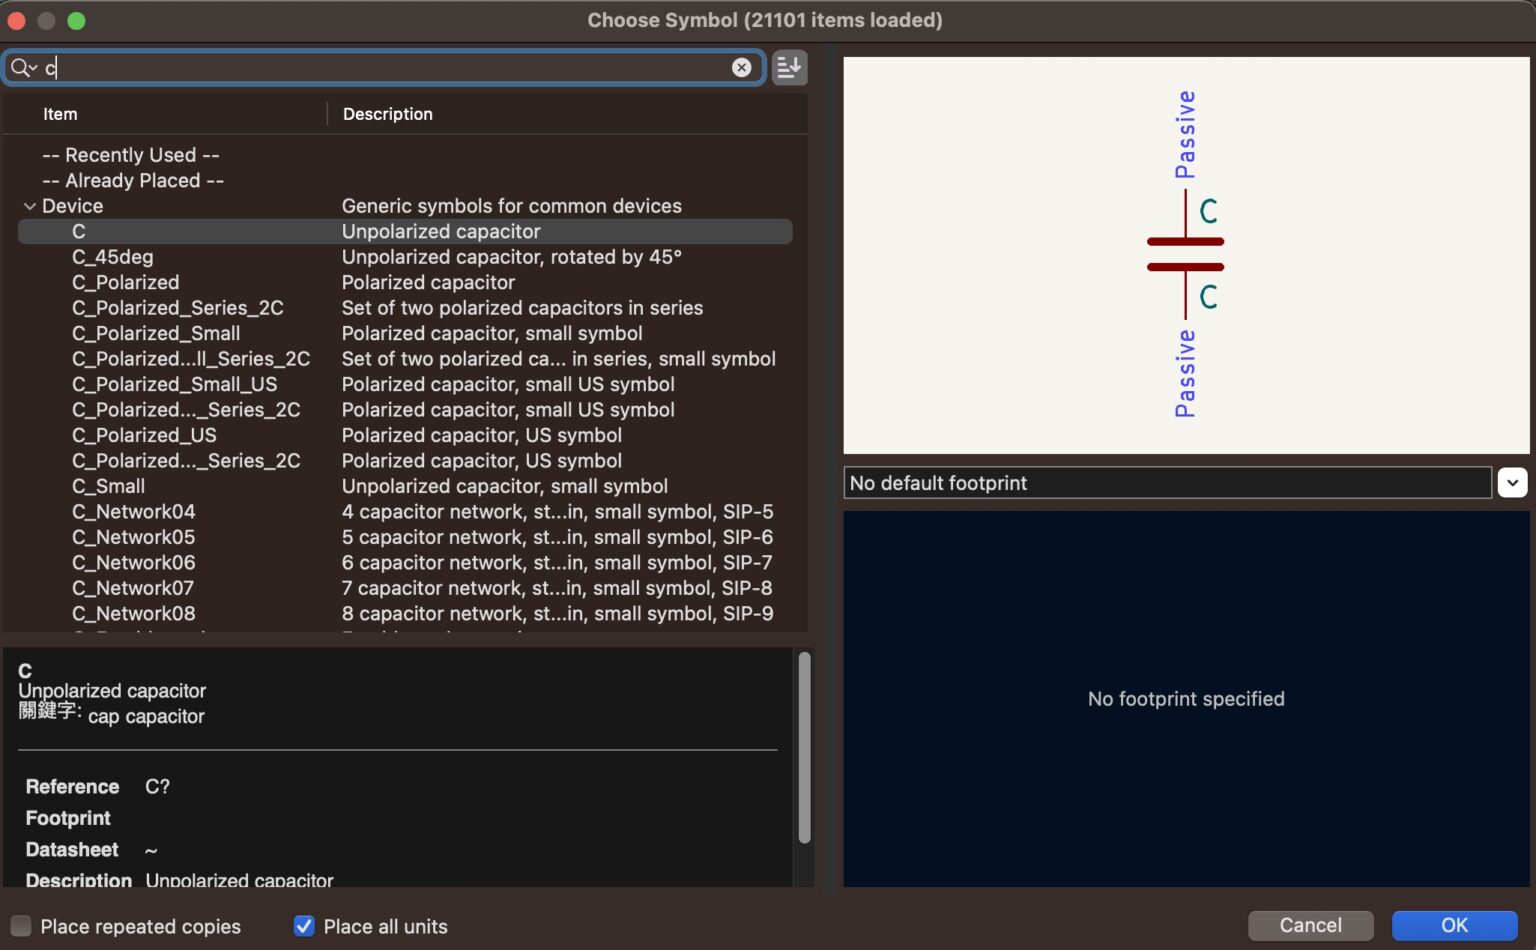Click inside the symbol search field
The image size is (1536, 950).
(390, 67)
